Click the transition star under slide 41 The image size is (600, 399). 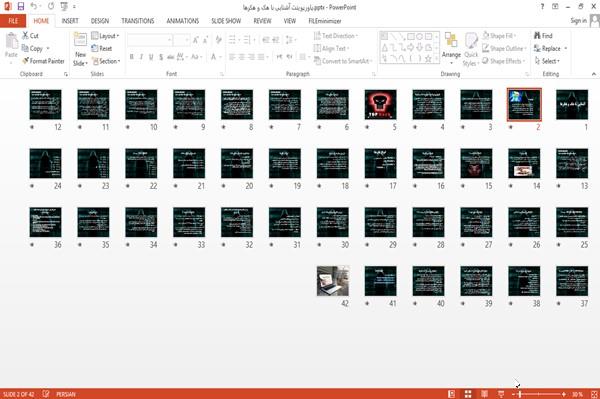[x=367, y=304]
